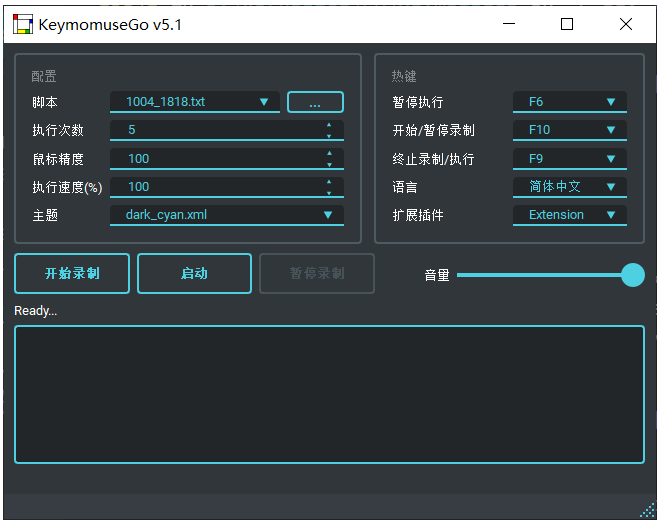Click the KeymomuseGo app icon in title bar
Screen dimensions: 668x522
pos(23,24)
